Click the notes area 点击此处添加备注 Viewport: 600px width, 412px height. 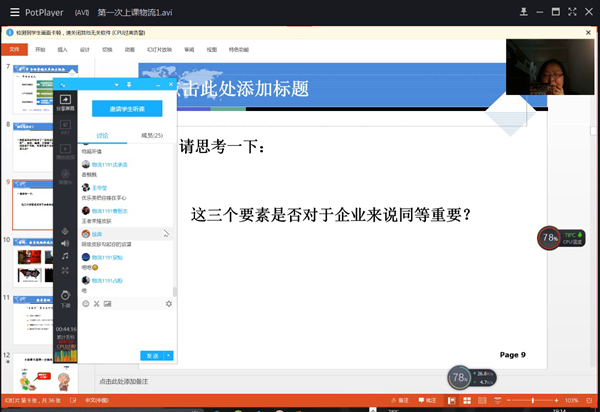123,381
